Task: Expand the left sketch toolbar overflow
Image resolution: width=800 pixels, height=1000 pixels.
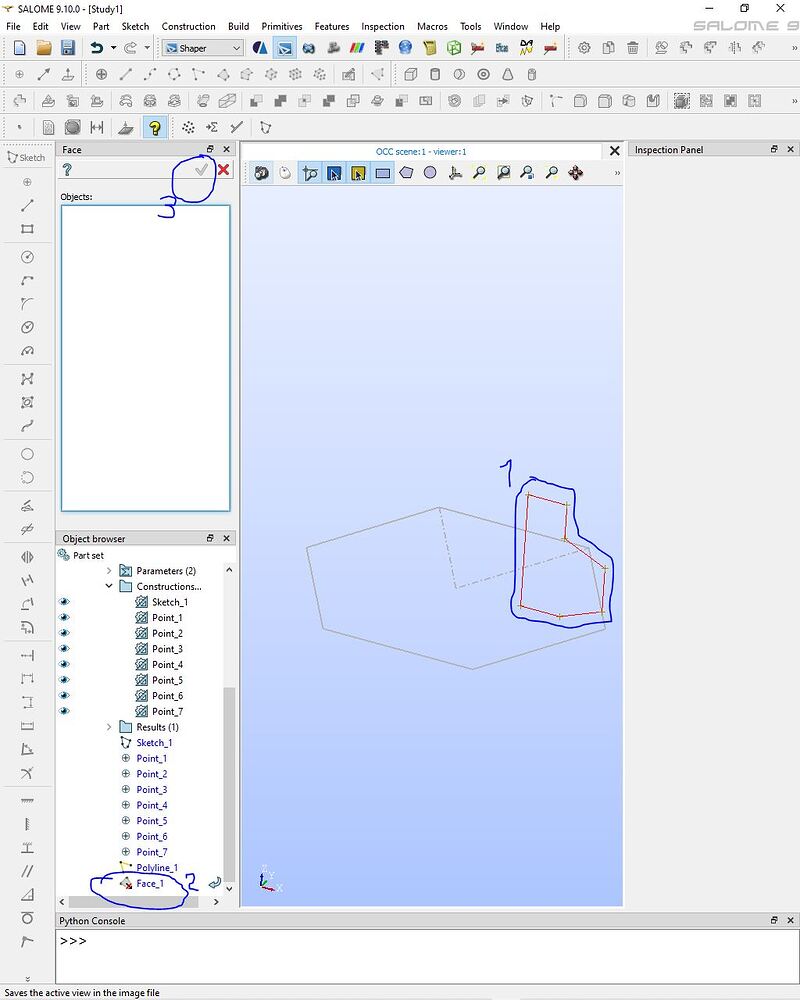Action: pos(27,978)
